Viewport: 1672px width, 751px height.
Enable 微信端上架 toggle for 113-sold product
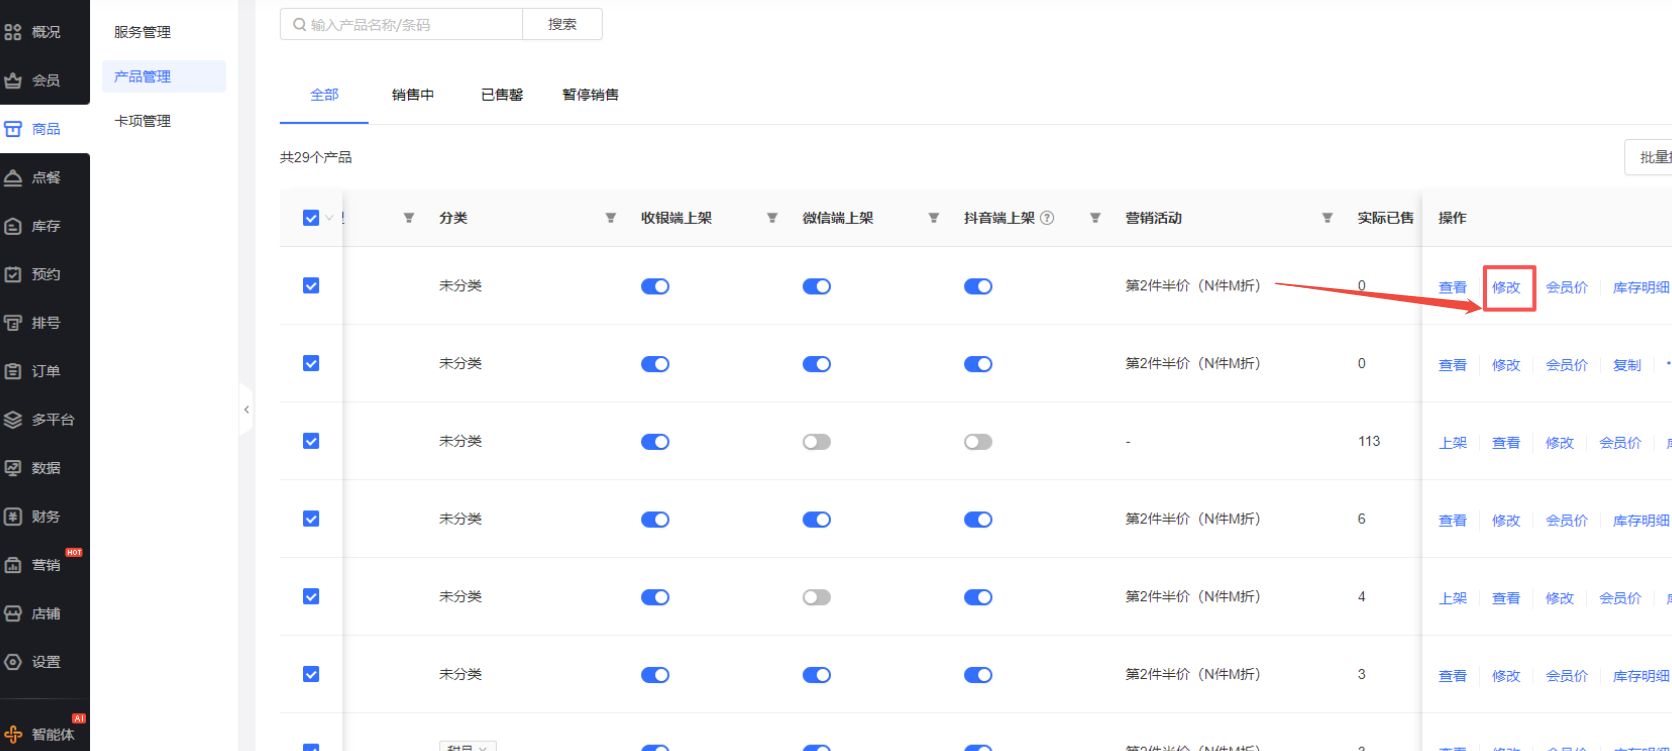point(816,442)
